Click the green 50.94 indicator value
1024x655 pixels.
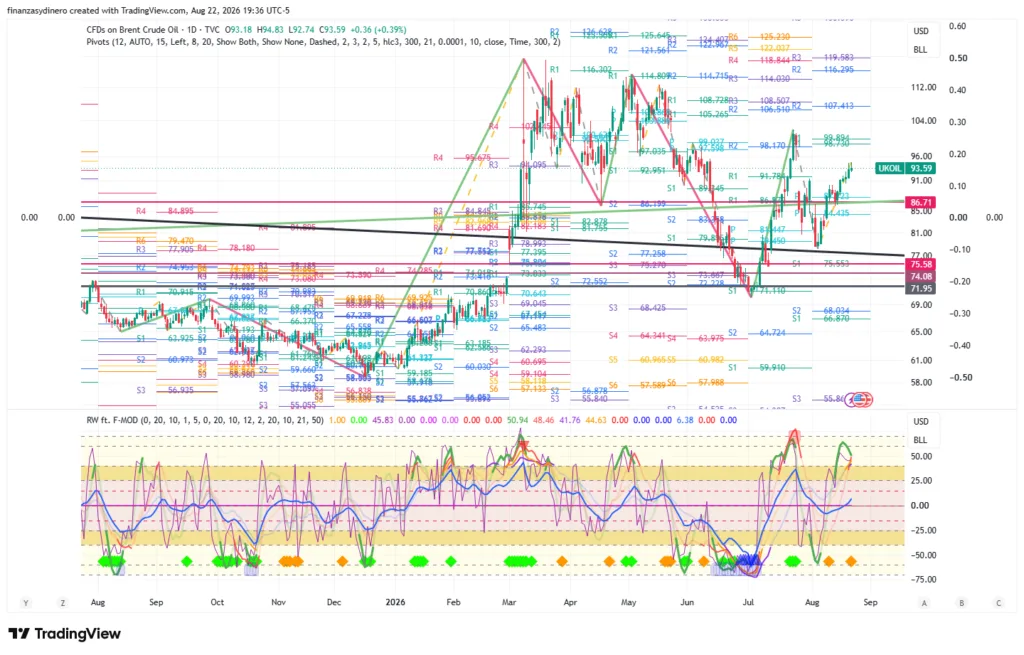[x=518, y=420]
